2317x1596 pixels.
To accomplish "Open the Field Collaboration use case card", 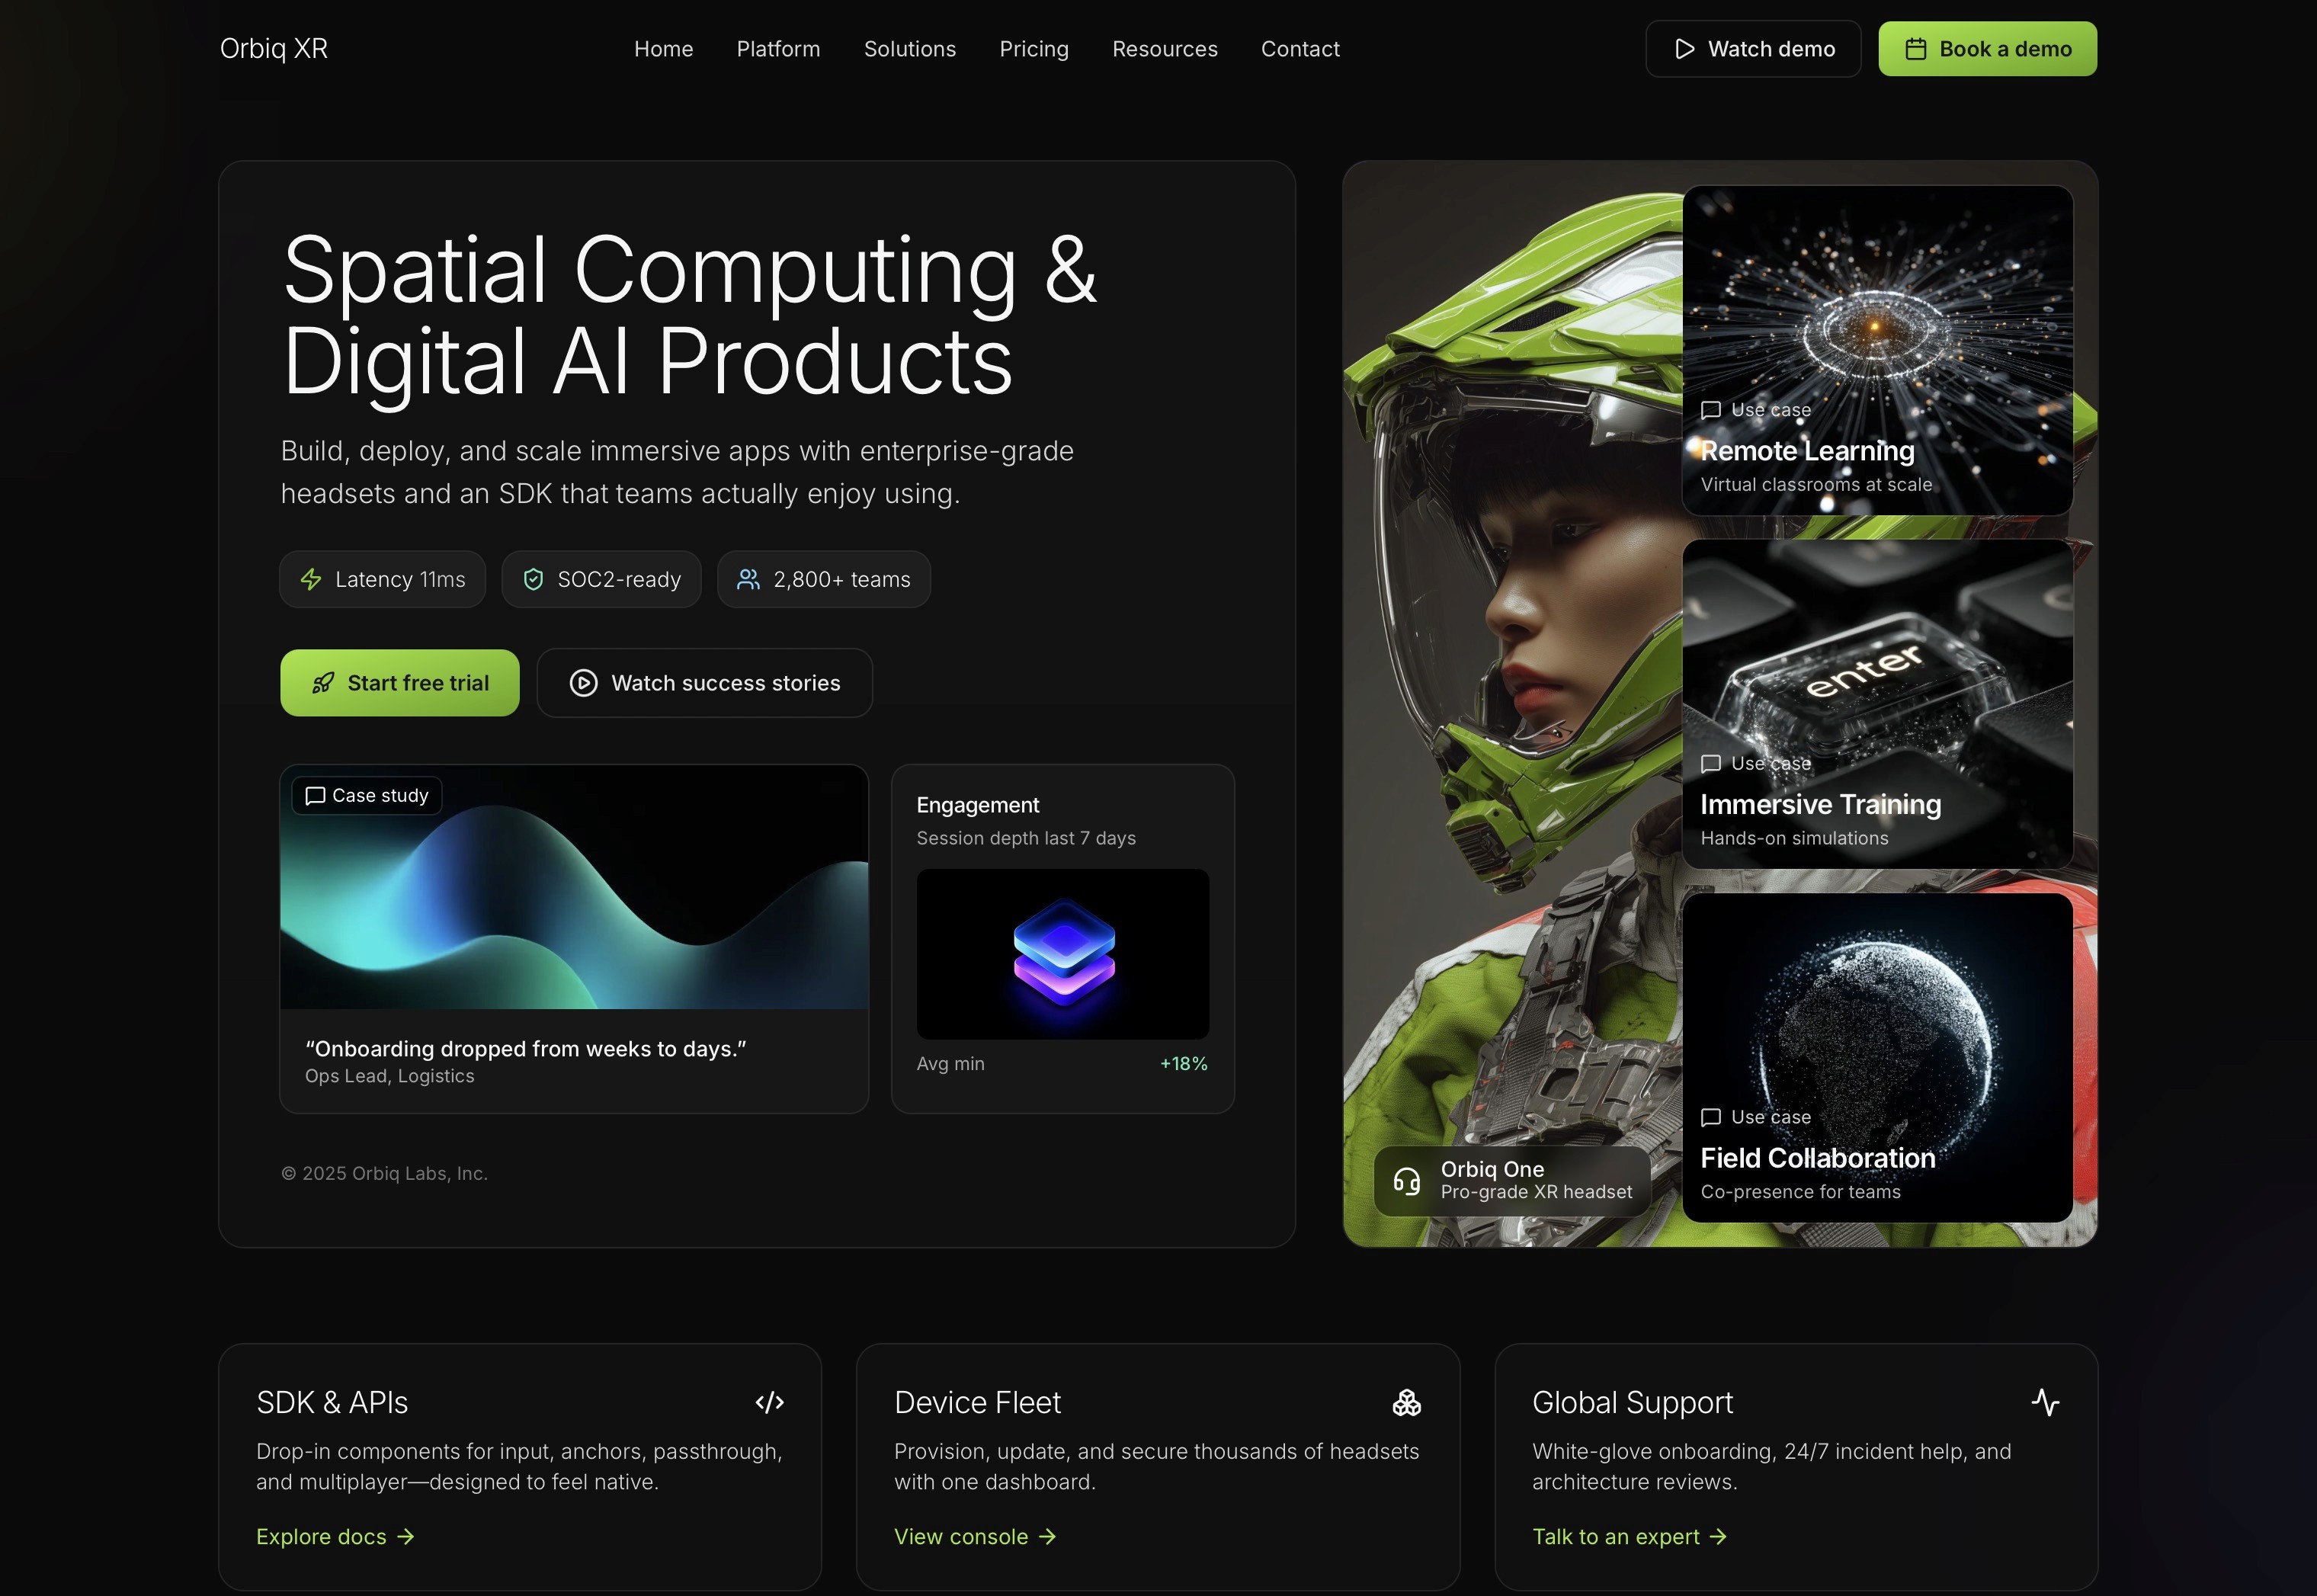I will (1876, 1057).
